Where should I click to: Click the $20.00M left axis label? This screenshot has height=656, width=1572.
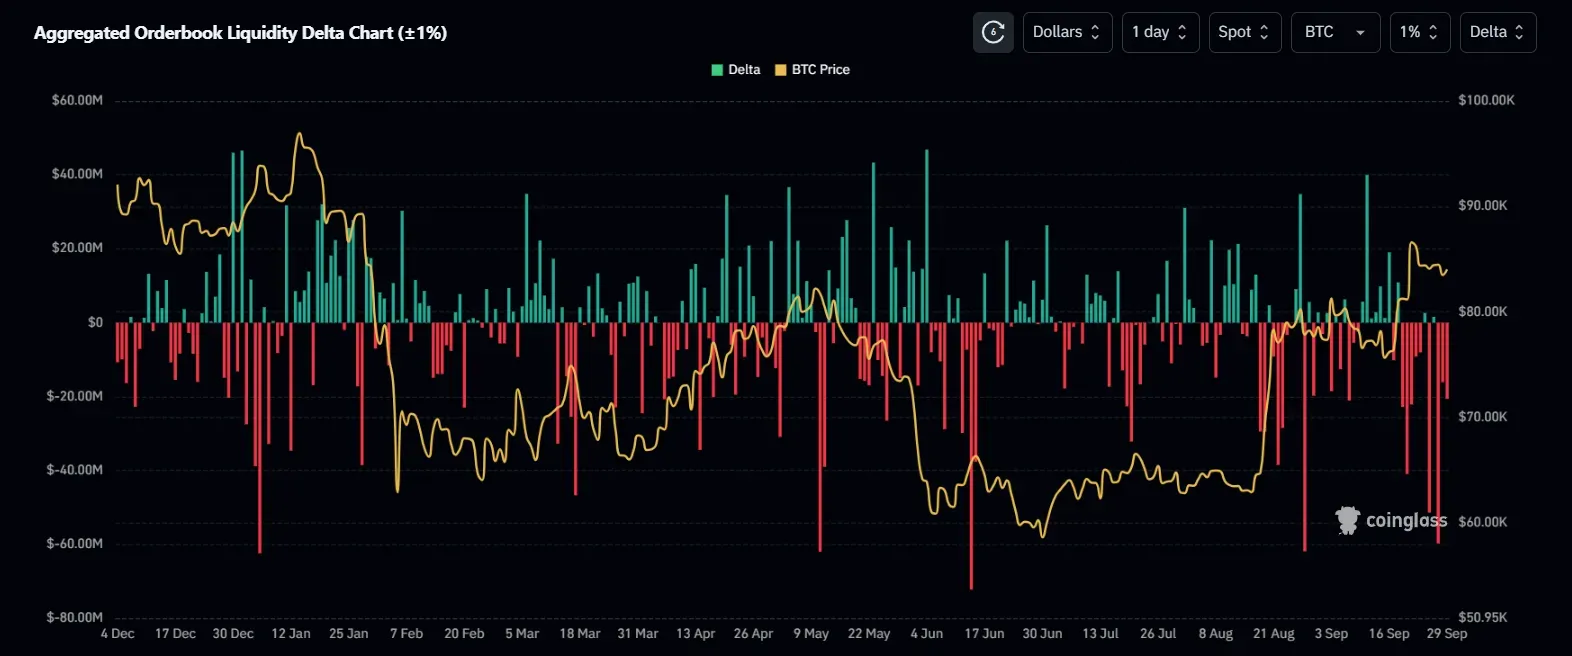[x=77, y=248]
